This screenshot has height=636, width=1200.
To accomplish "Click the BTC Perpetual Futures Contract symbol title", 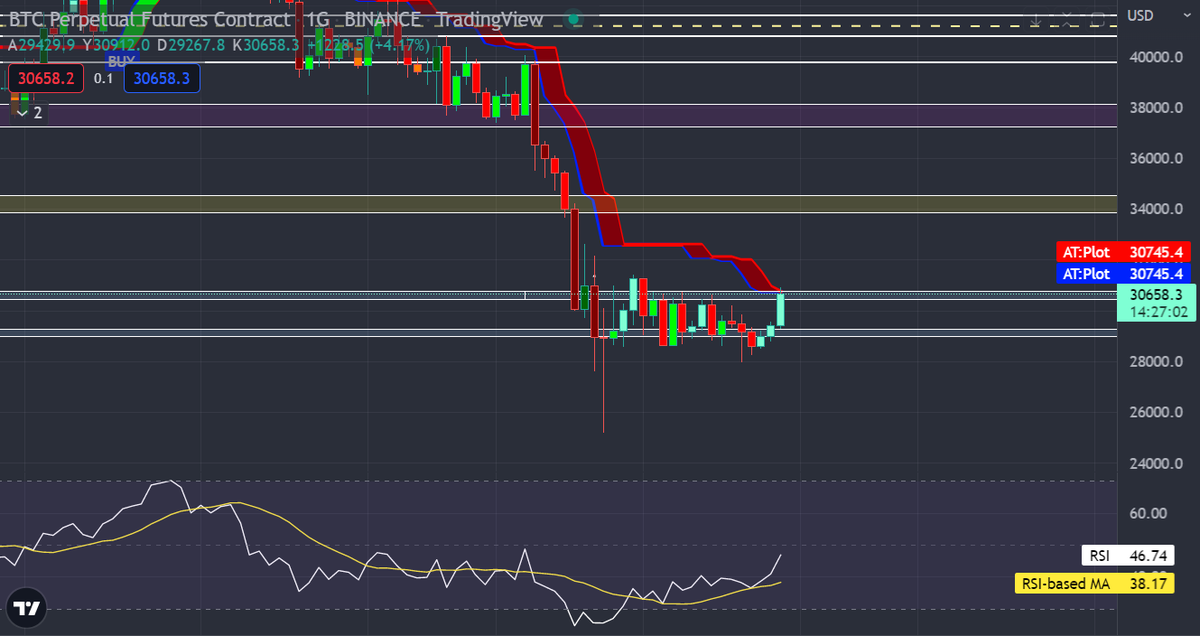I will pos(150,18).
